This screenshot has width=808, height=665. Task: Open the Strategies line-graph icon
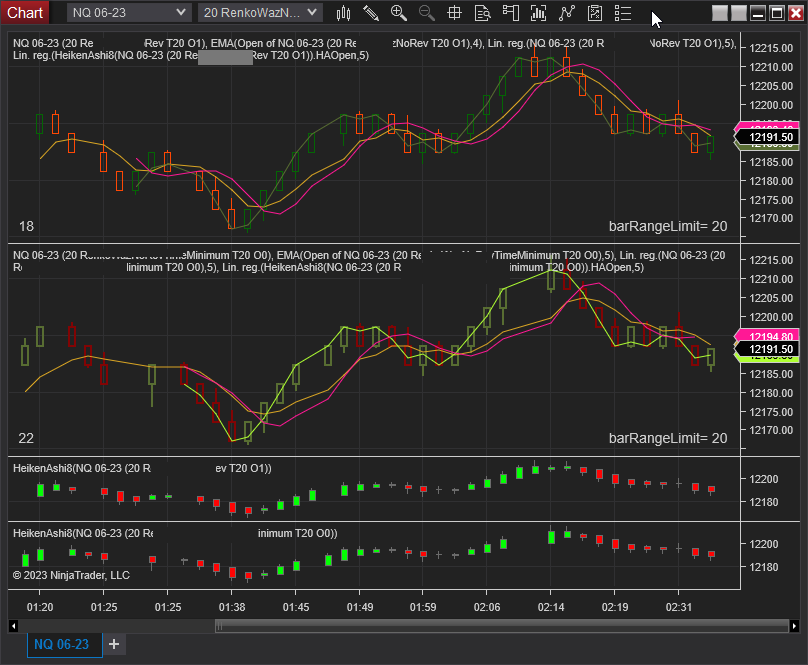pyautogui.click(x=567, y=13)
